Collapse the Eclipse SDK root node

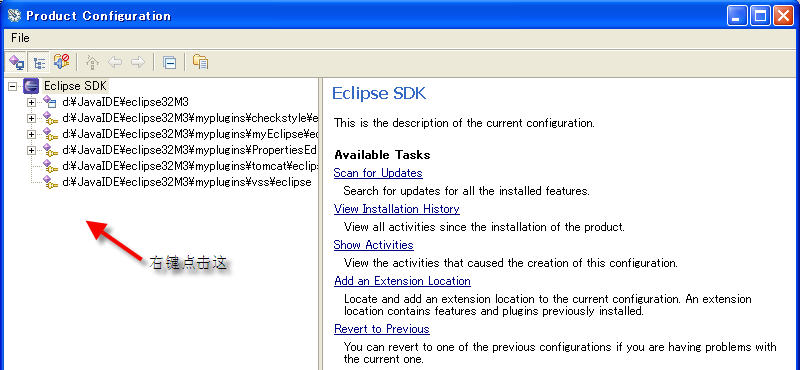pyautogui.click(x=13, y=87)
